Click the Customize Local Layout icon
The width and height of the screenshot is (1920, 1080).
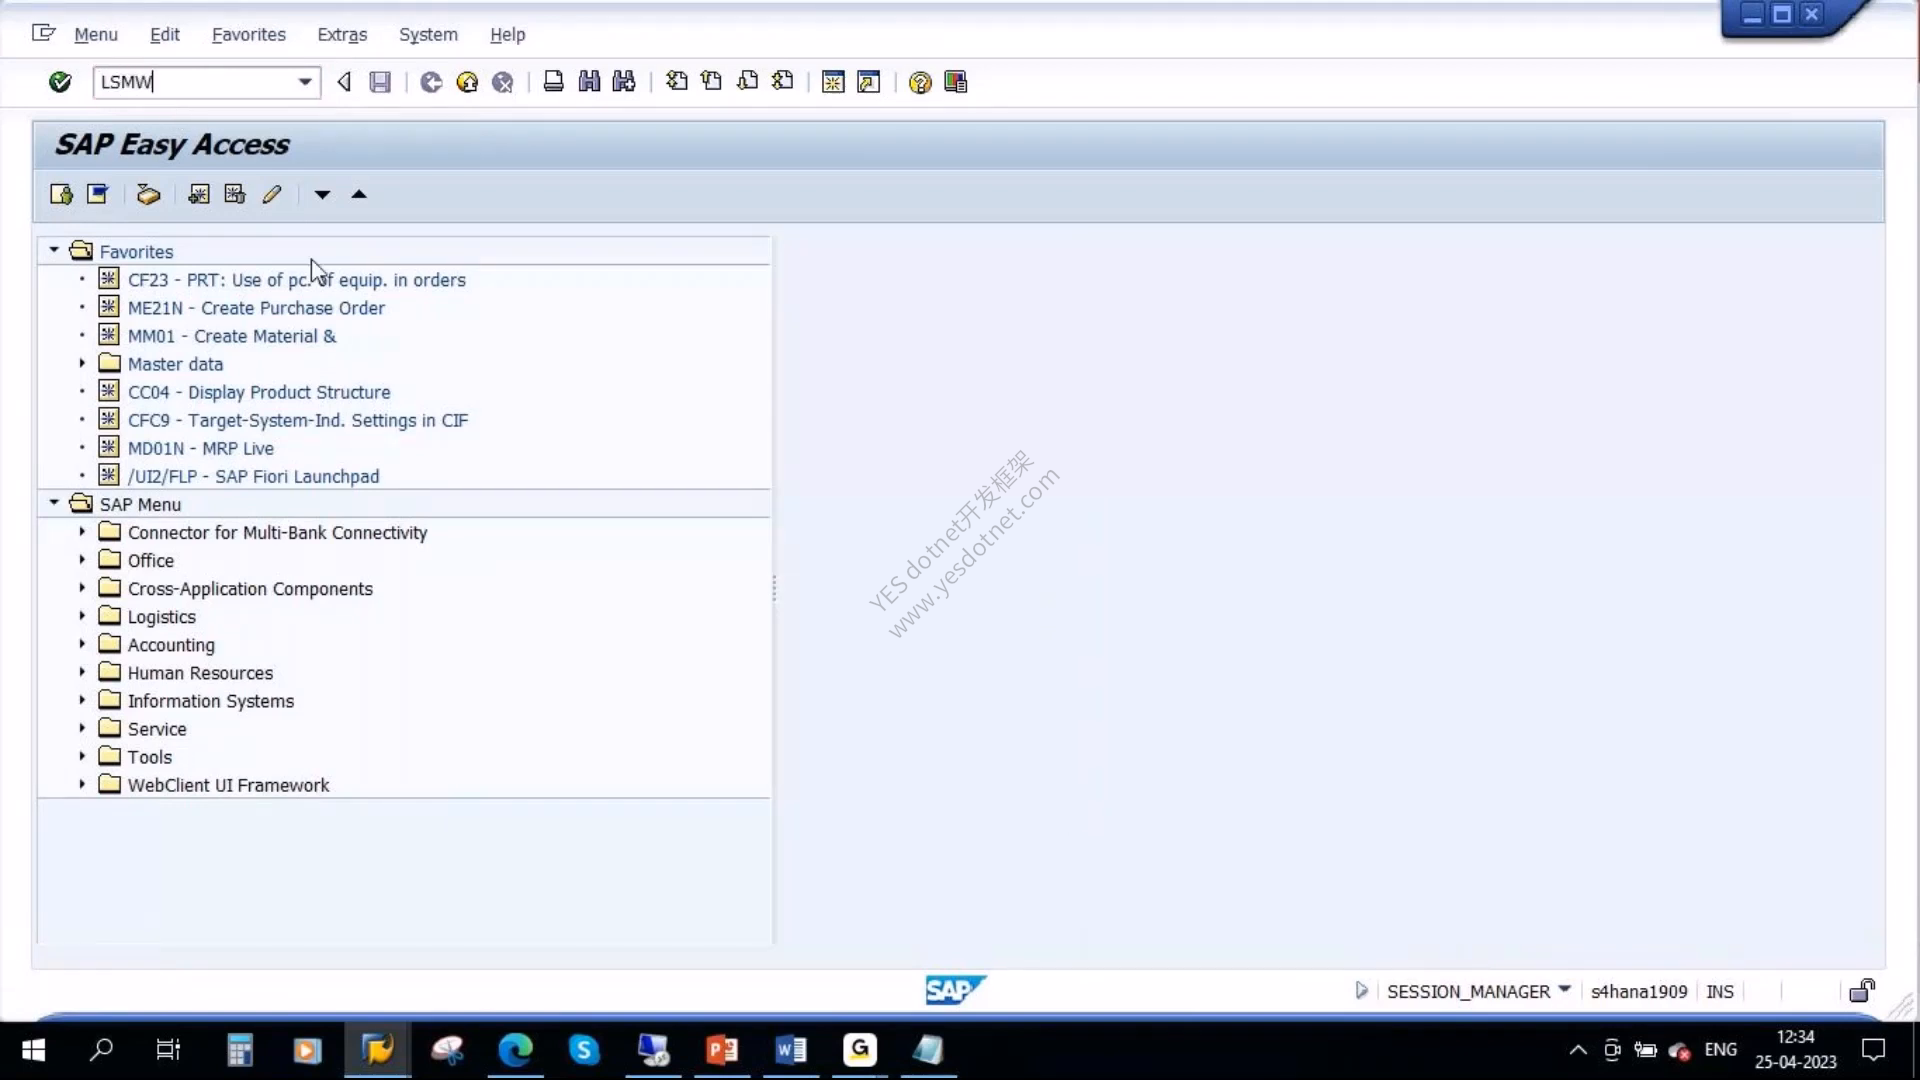click(x=956, y=82)
